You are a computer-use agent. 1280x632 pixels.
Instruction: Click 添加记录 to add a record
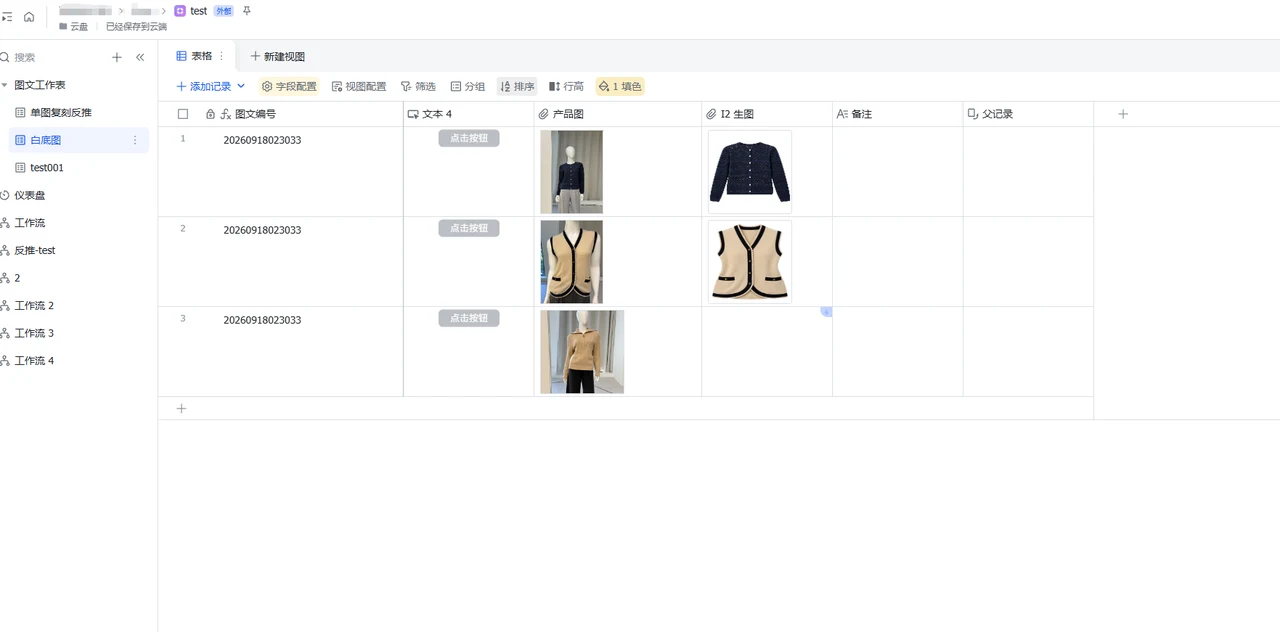204,87
